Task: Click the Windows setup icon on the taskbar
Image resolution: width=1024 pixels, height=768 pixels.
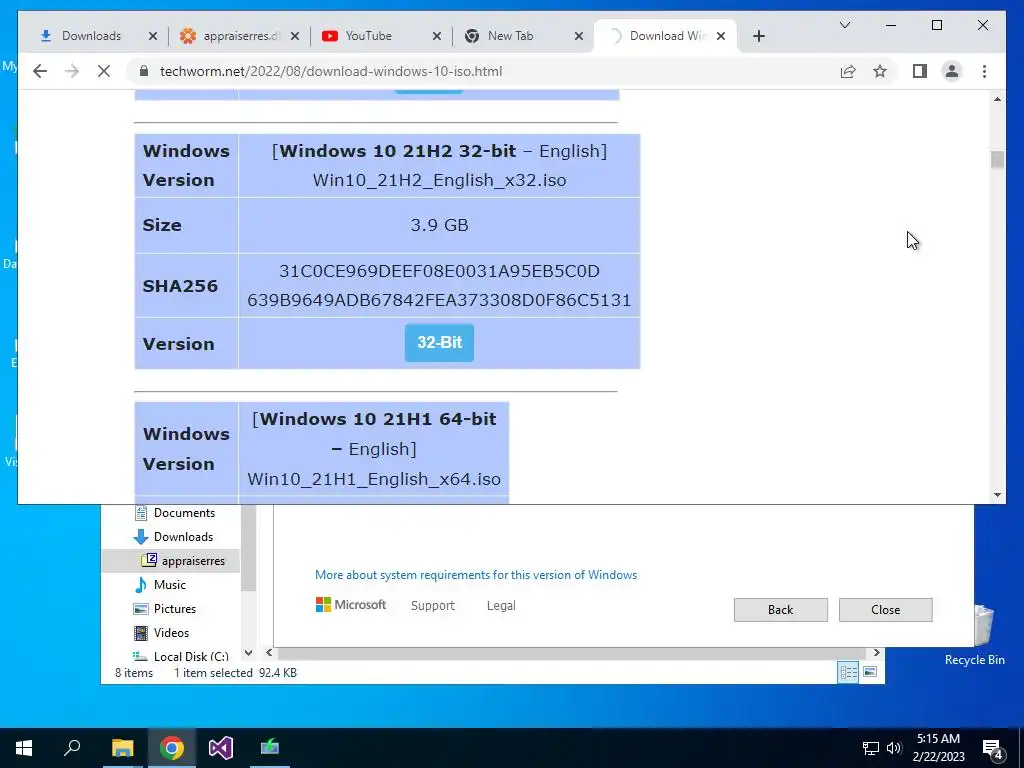Action: pyautogui.click(x=270, y=748)
